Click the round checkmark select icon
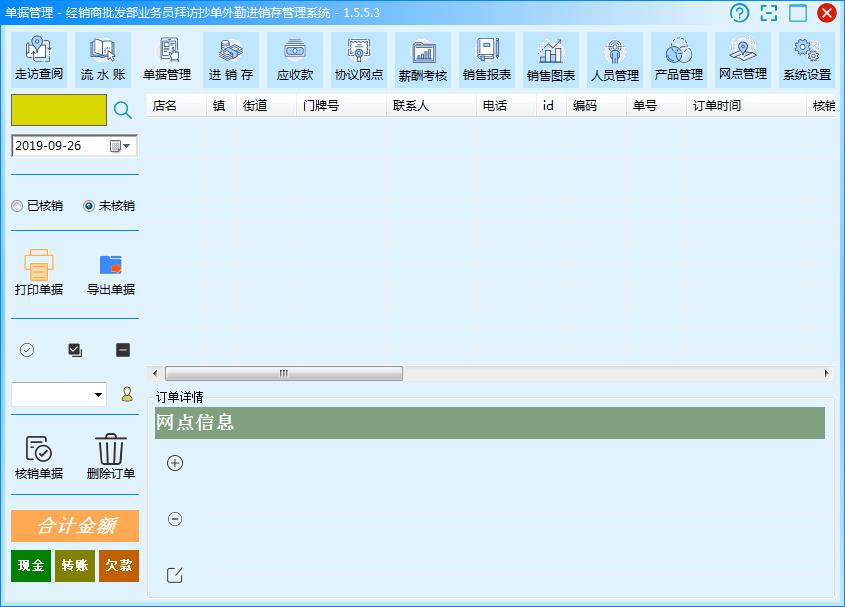 coord(27,350)
